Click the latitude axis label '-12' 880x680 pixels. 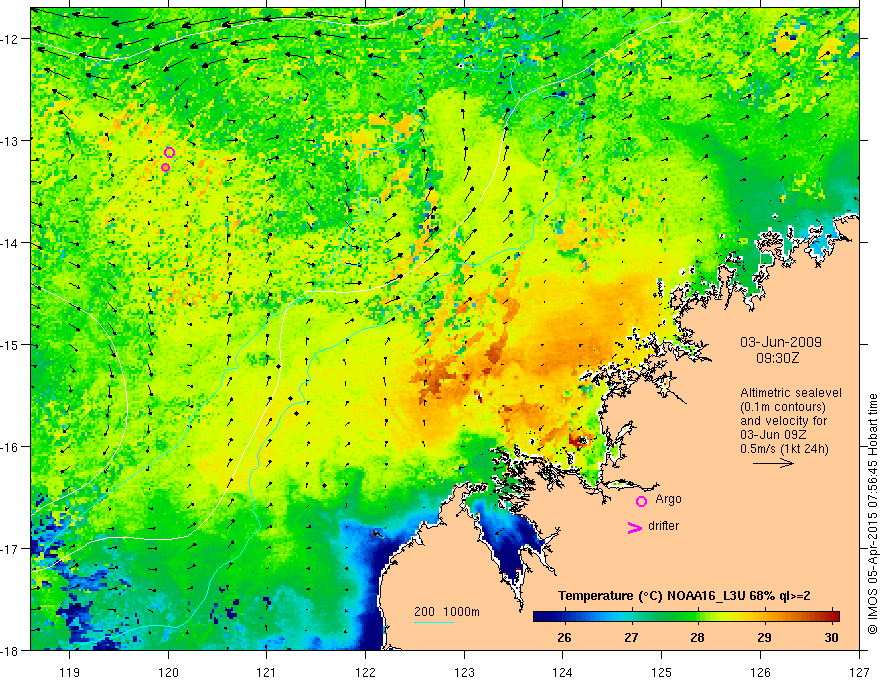(11, 39)
